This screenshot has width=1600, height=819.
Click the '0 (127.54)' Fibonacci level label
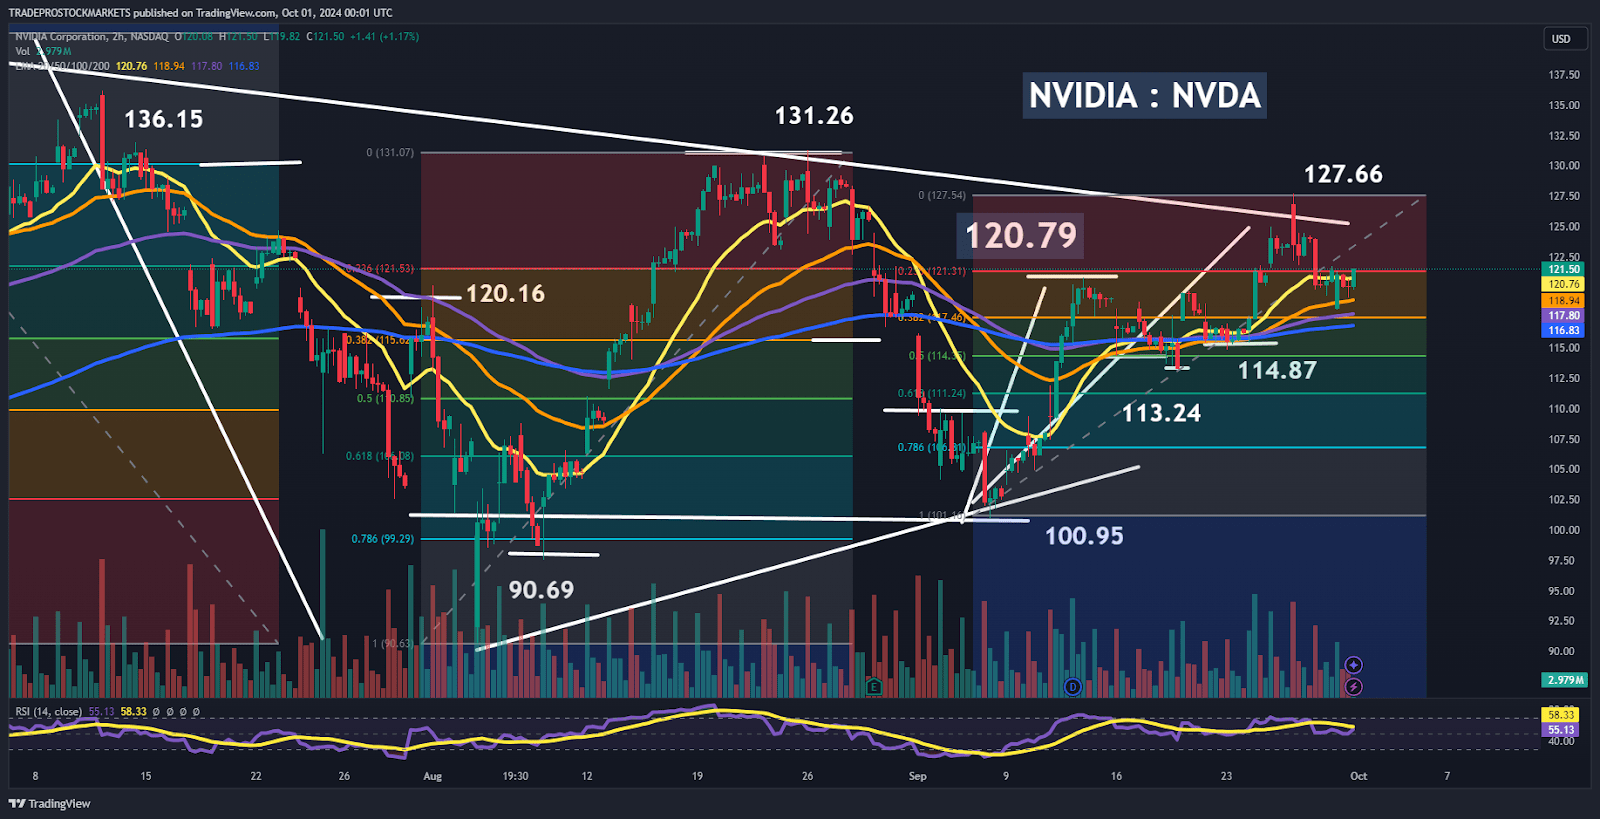tap(942, 195)
